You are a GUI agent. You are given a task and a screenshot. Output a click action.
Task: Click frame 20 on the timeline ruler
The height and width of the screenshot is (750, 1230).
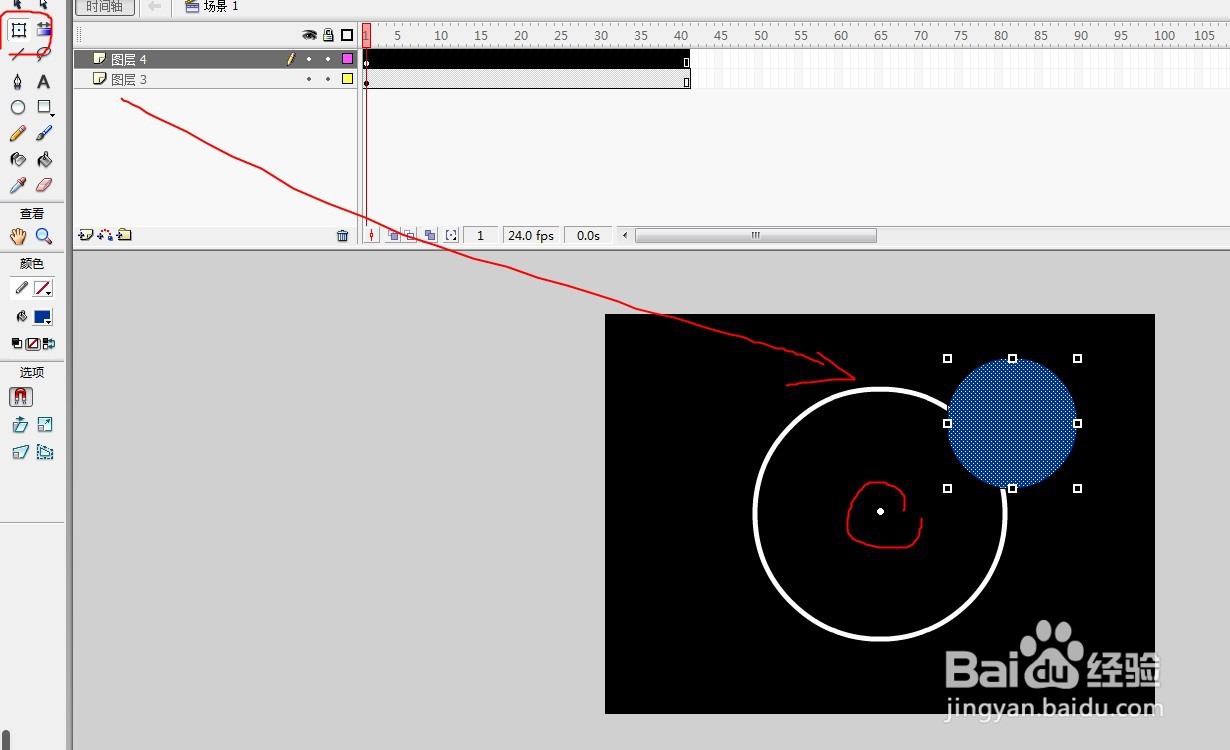(521, 35)
